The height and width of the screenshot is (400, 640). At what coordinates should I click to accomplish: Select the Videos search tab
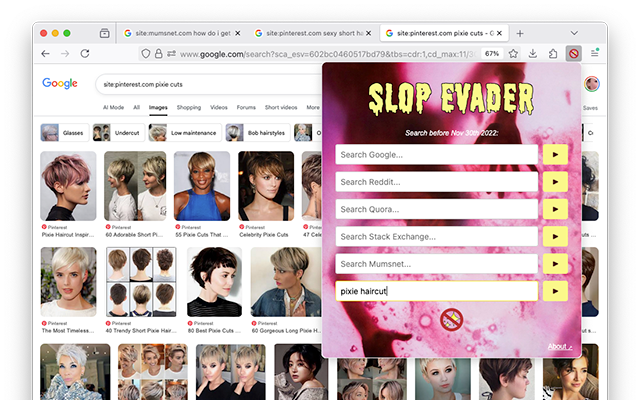pyautogui.click(x=219, y=107)
